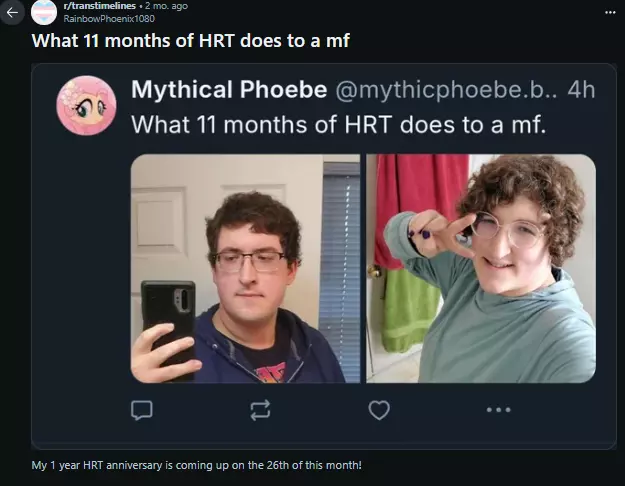Viewport: 625px width, 486px height.
Task: Click the repost arrows icon
Action: [x=260, y=410]
